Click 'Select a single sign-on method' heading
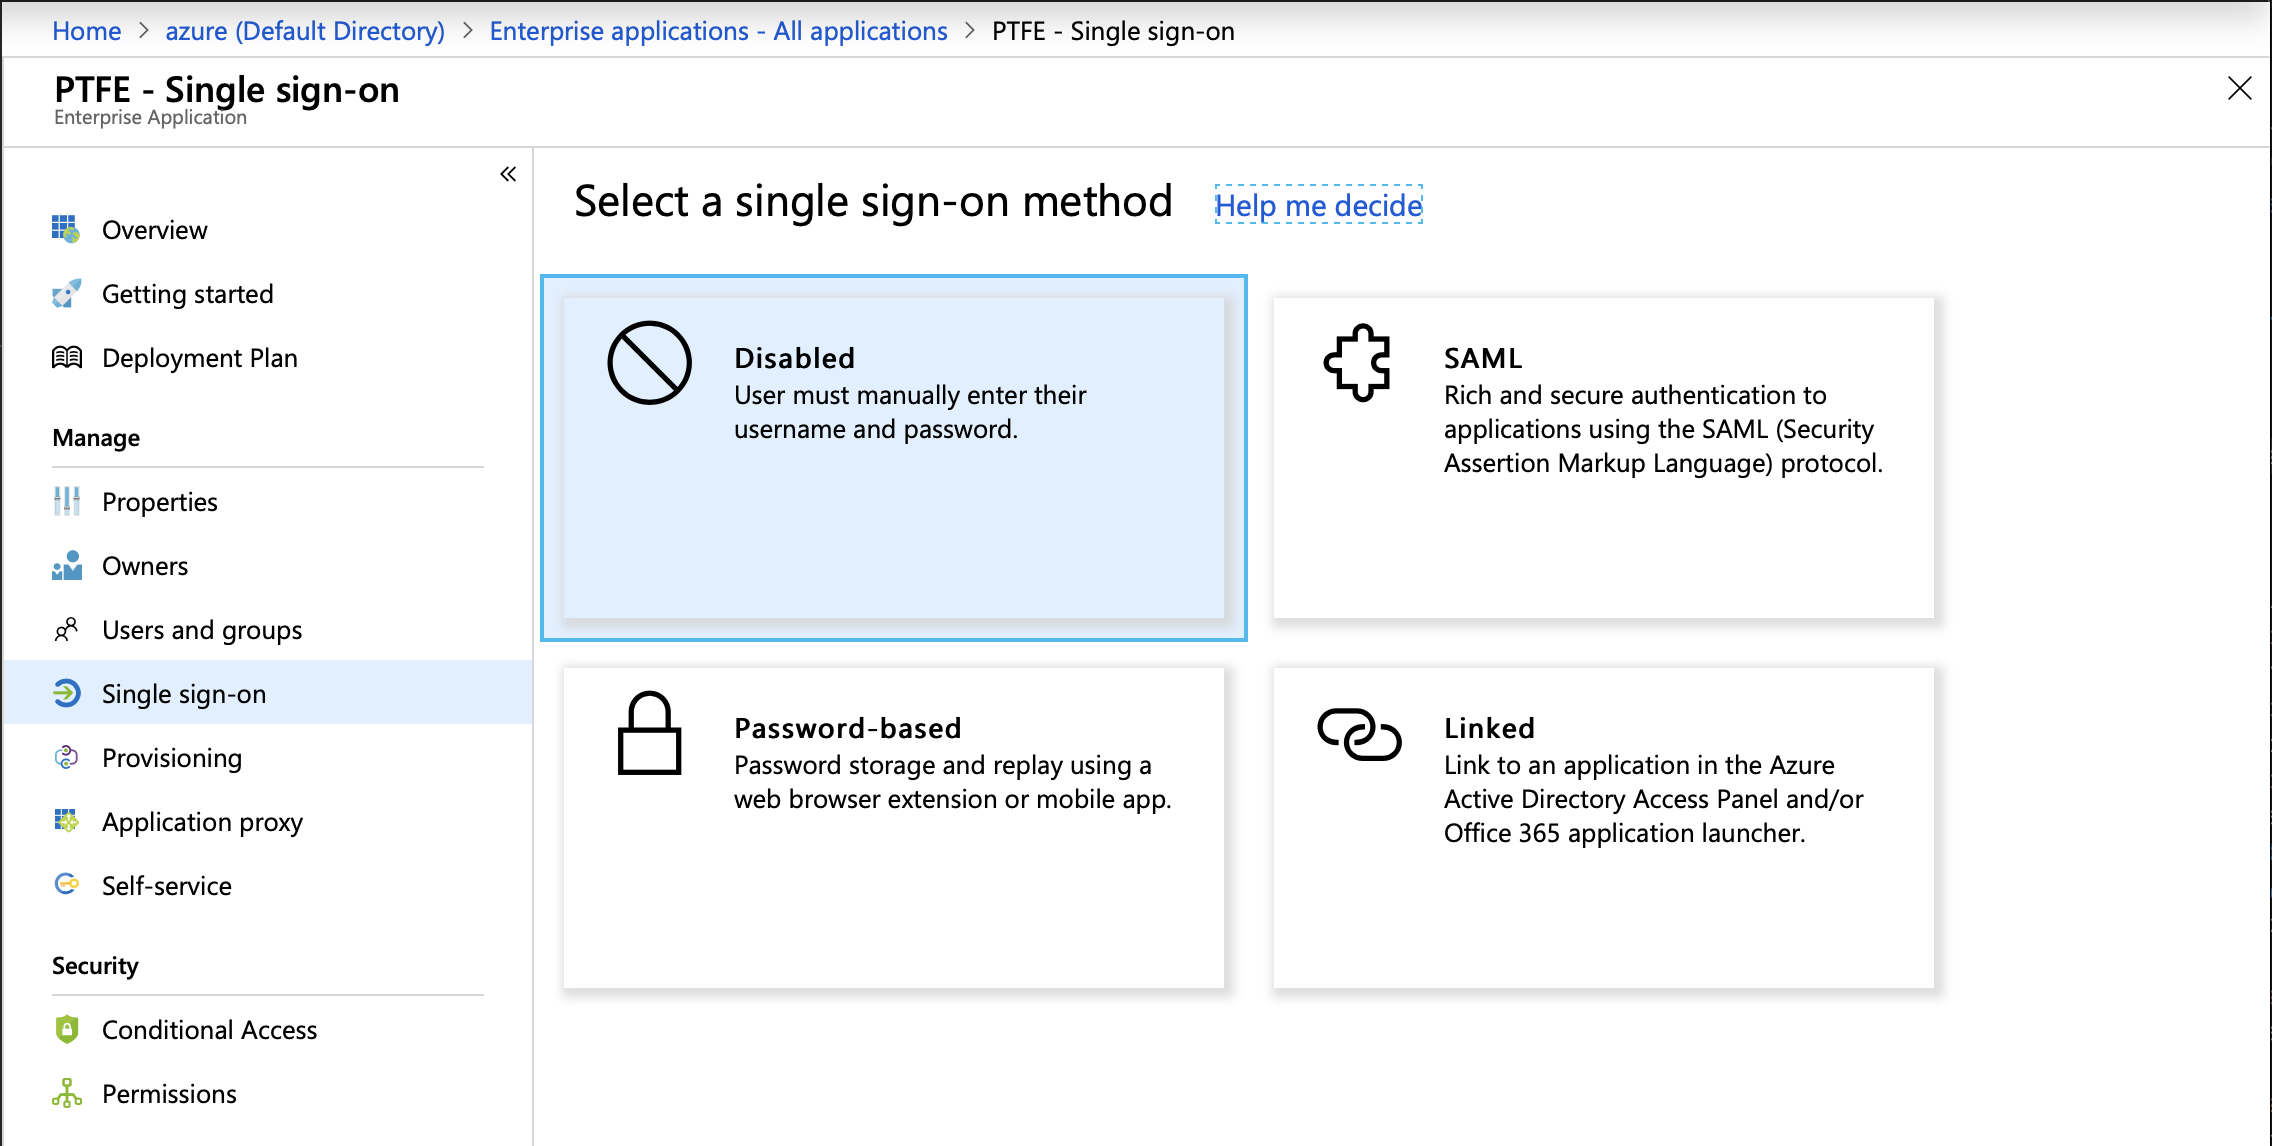 coord(873,201)
